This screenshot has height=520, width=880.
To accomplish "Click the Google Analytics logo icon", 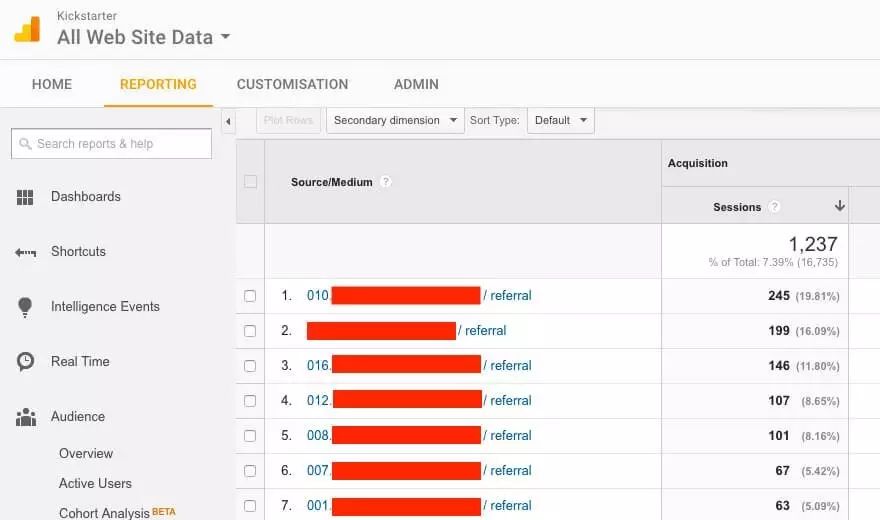I will click(x=28, y=29).
